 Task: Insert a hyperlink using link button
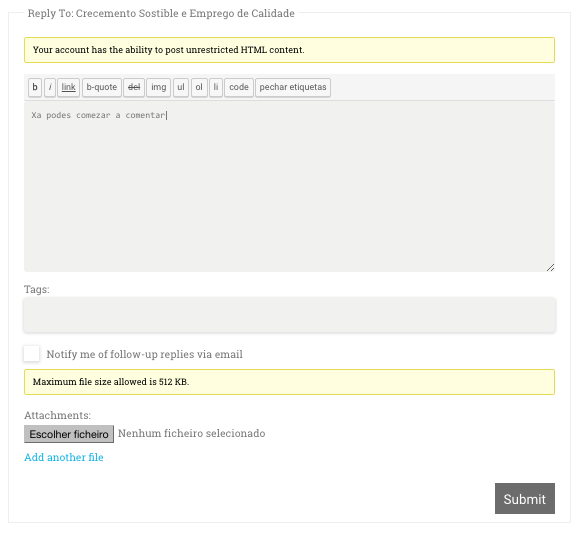68,88
